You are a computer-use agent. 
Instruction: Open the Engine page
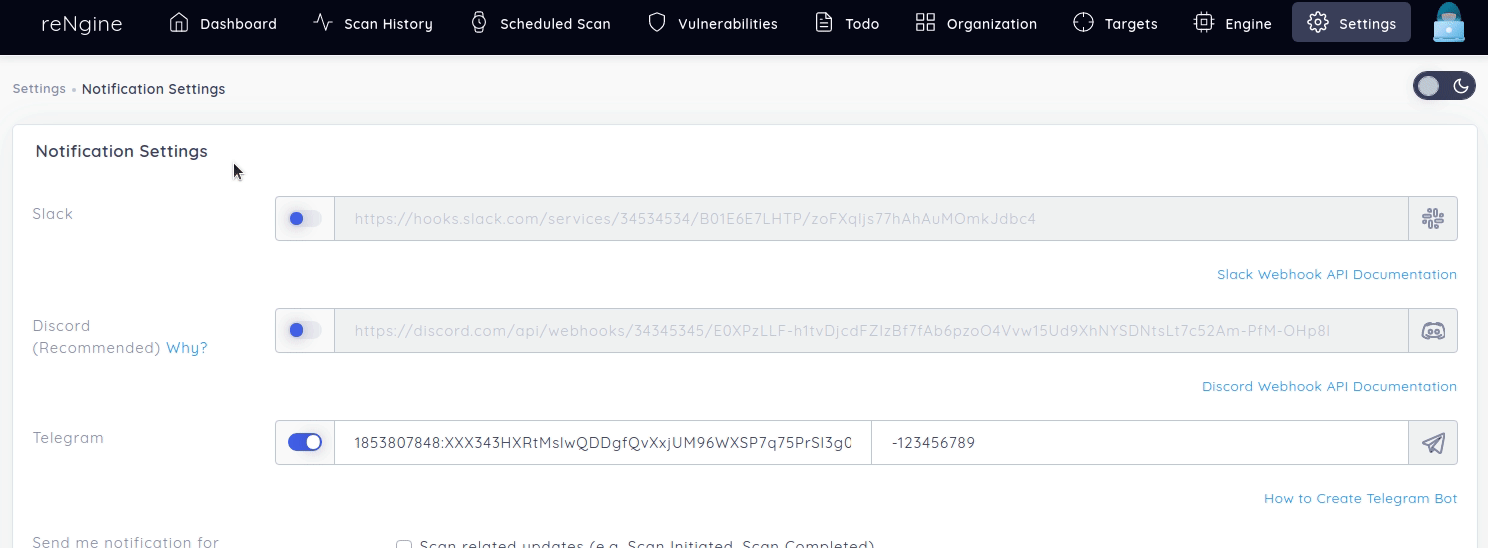pos(1232,23)
